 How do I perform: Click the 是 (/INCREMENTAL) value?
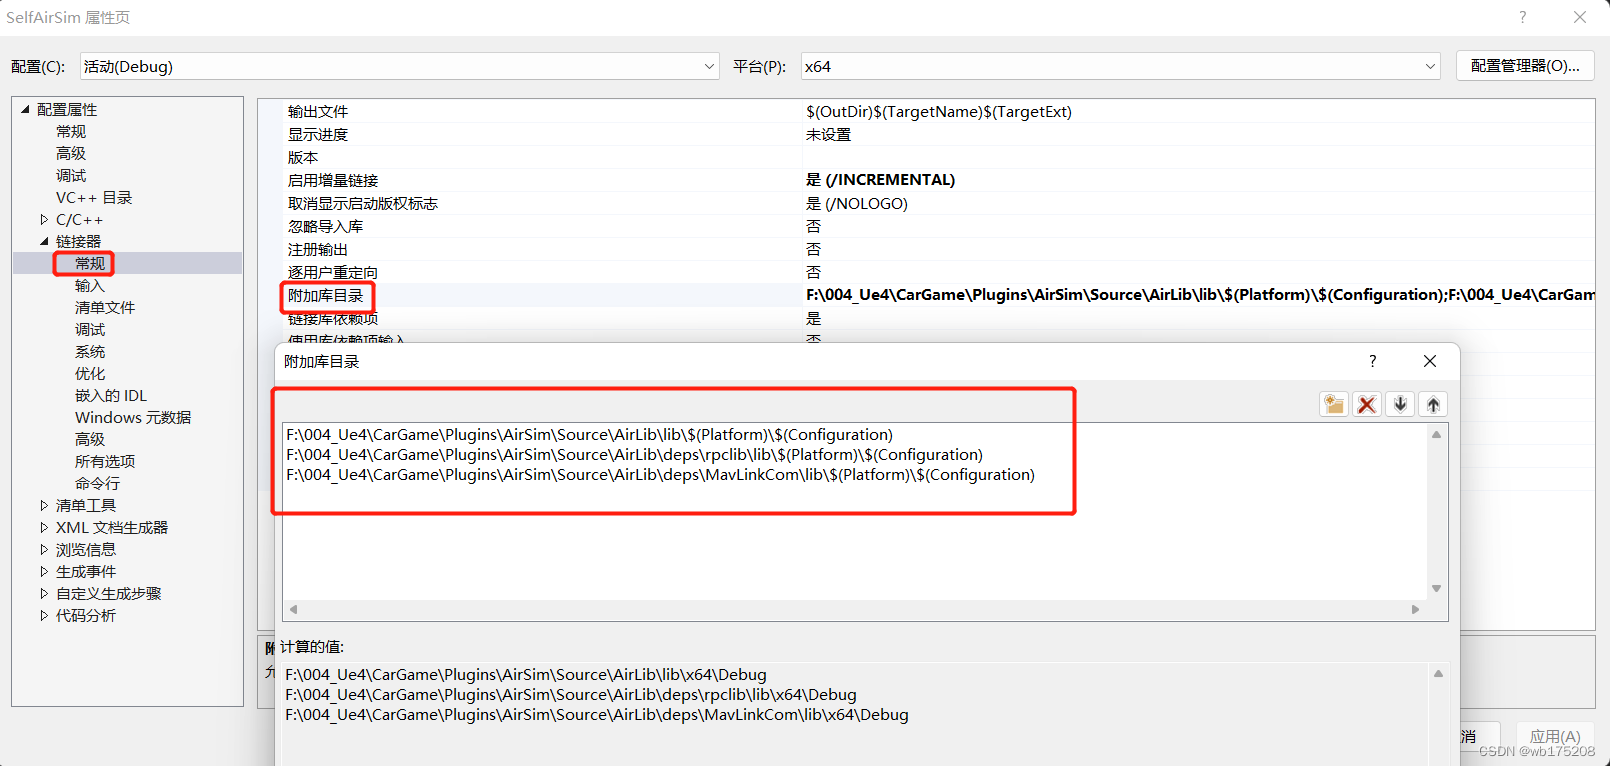click(880, 180)
